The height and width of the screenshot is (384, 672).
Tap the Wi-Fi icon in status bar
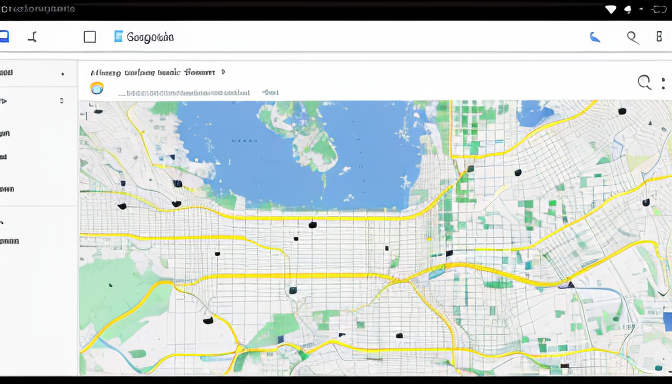click(x=611, y=9)
